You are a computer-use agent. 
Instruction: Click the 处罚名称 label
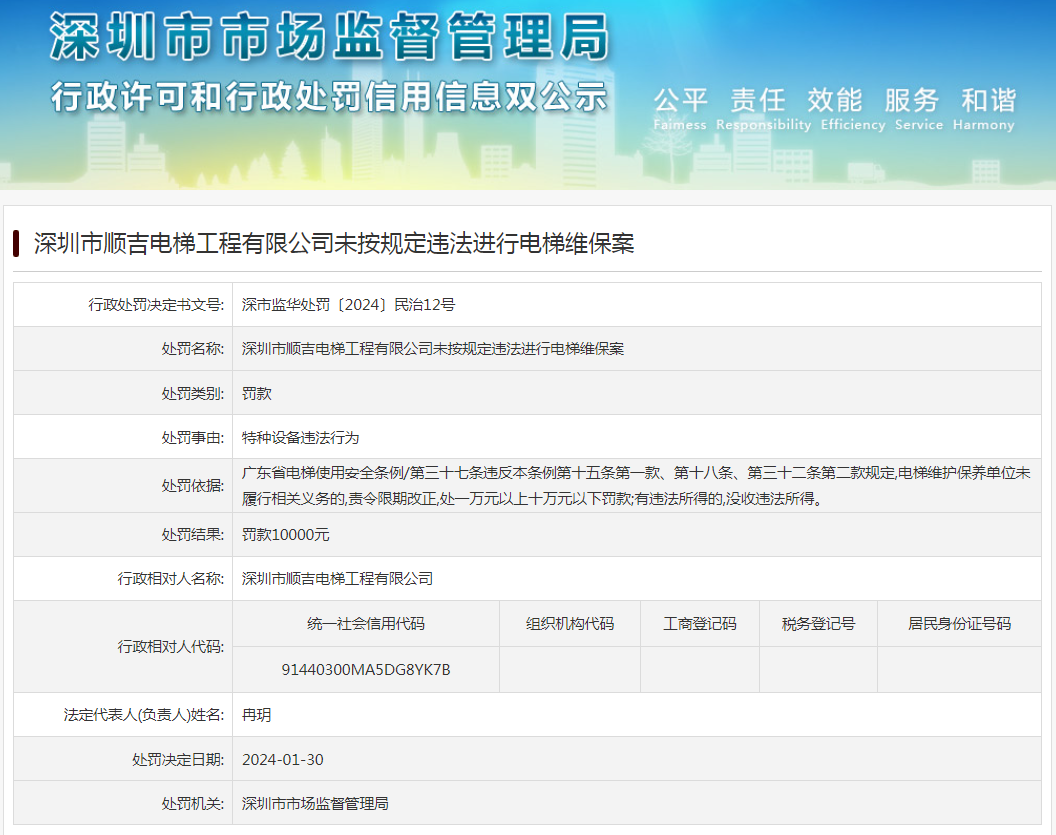click(x=193, y=349)
